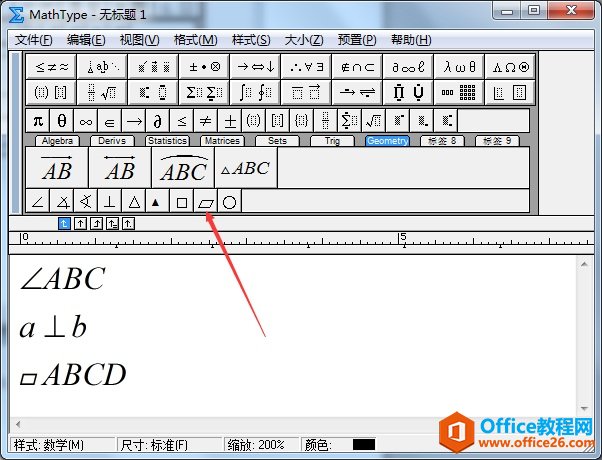602x460 pixels.
Task: Open the matrix templates palette
Action: point(460,92)
